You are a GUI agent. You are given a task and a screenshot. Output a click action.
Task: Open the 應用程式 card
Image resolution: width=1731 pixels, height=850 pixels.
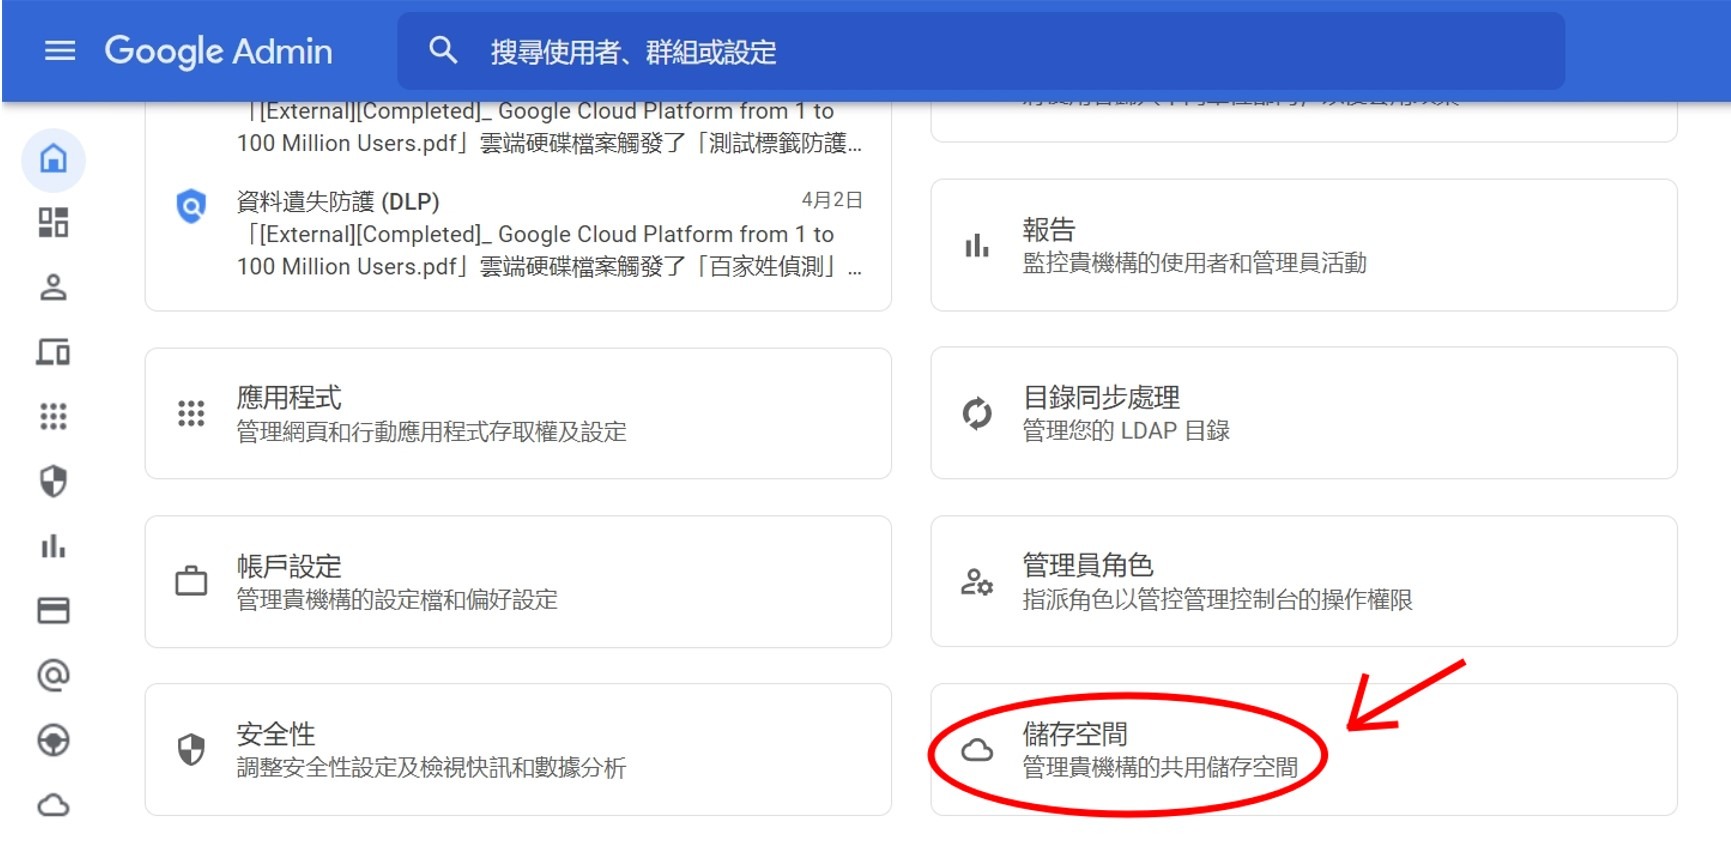(518, 413)
